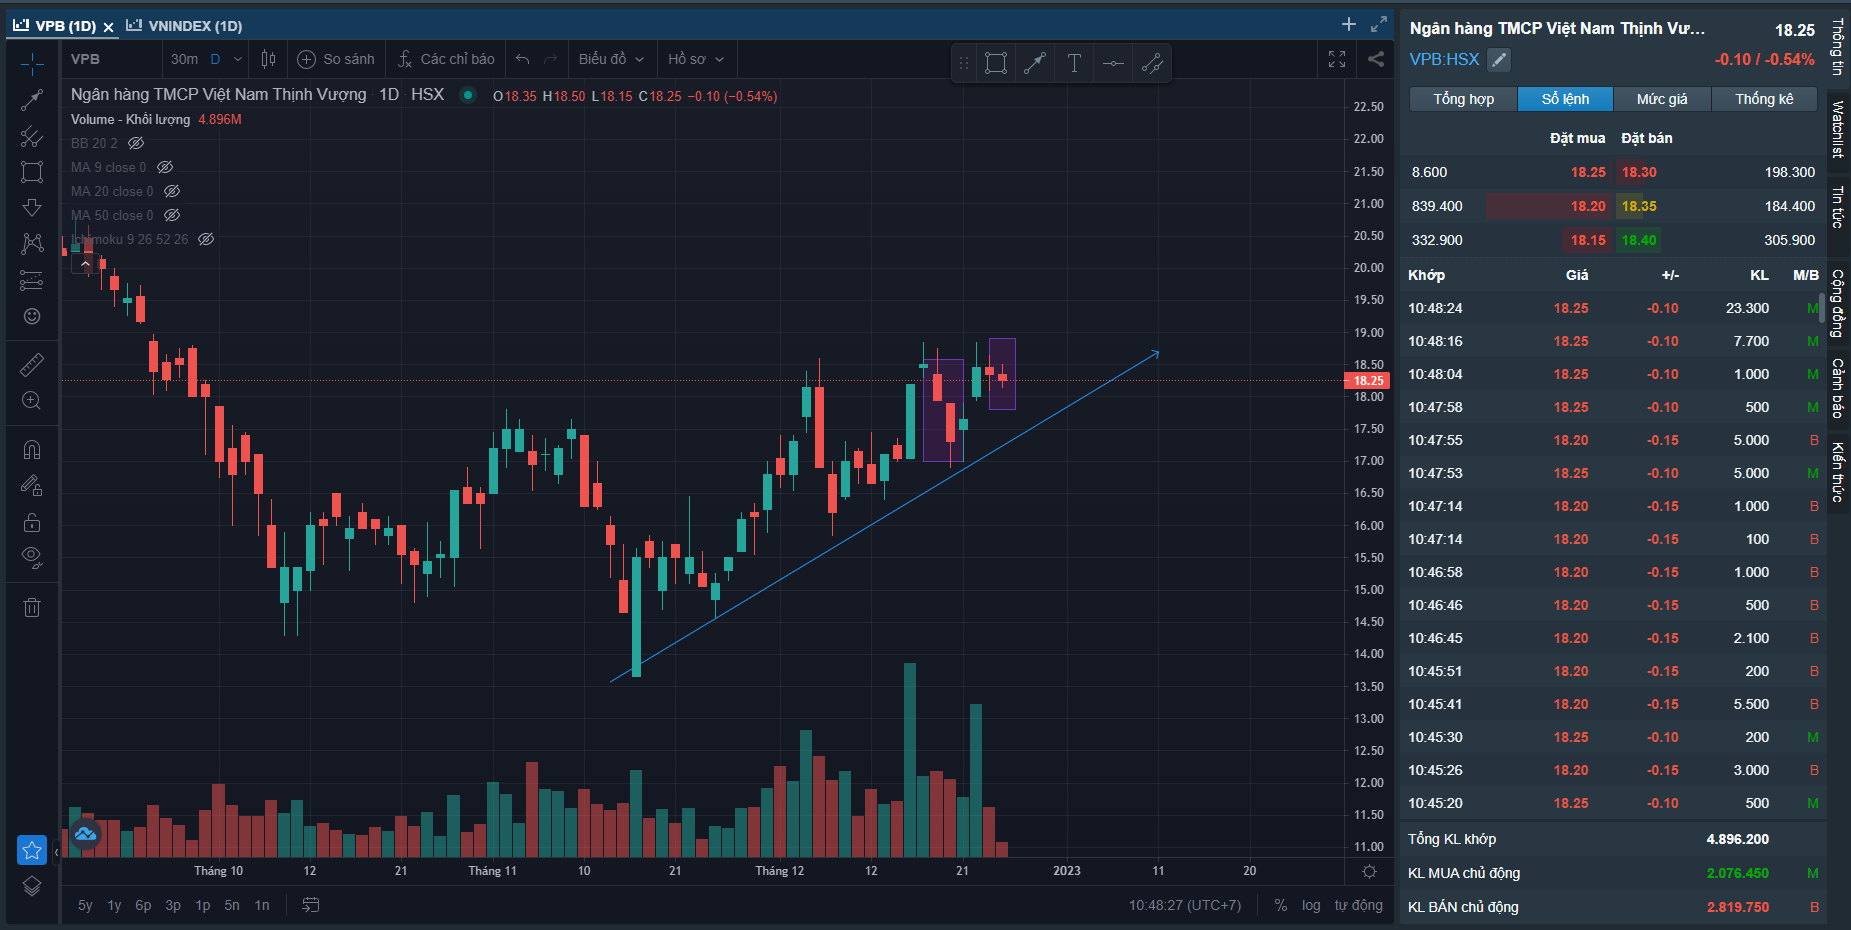Show the MA 20 close indicator
Image resolution: width=1851 pixels, height=930 pixels.
click(x=172, y=191)
